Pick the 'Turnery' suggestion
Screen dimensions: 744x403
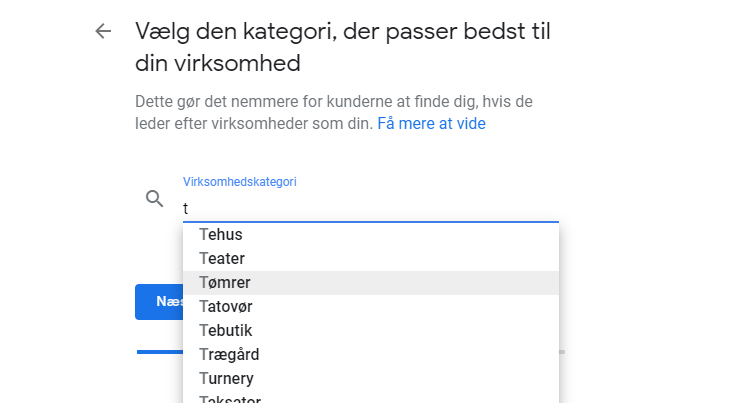[x=371, y=379]
